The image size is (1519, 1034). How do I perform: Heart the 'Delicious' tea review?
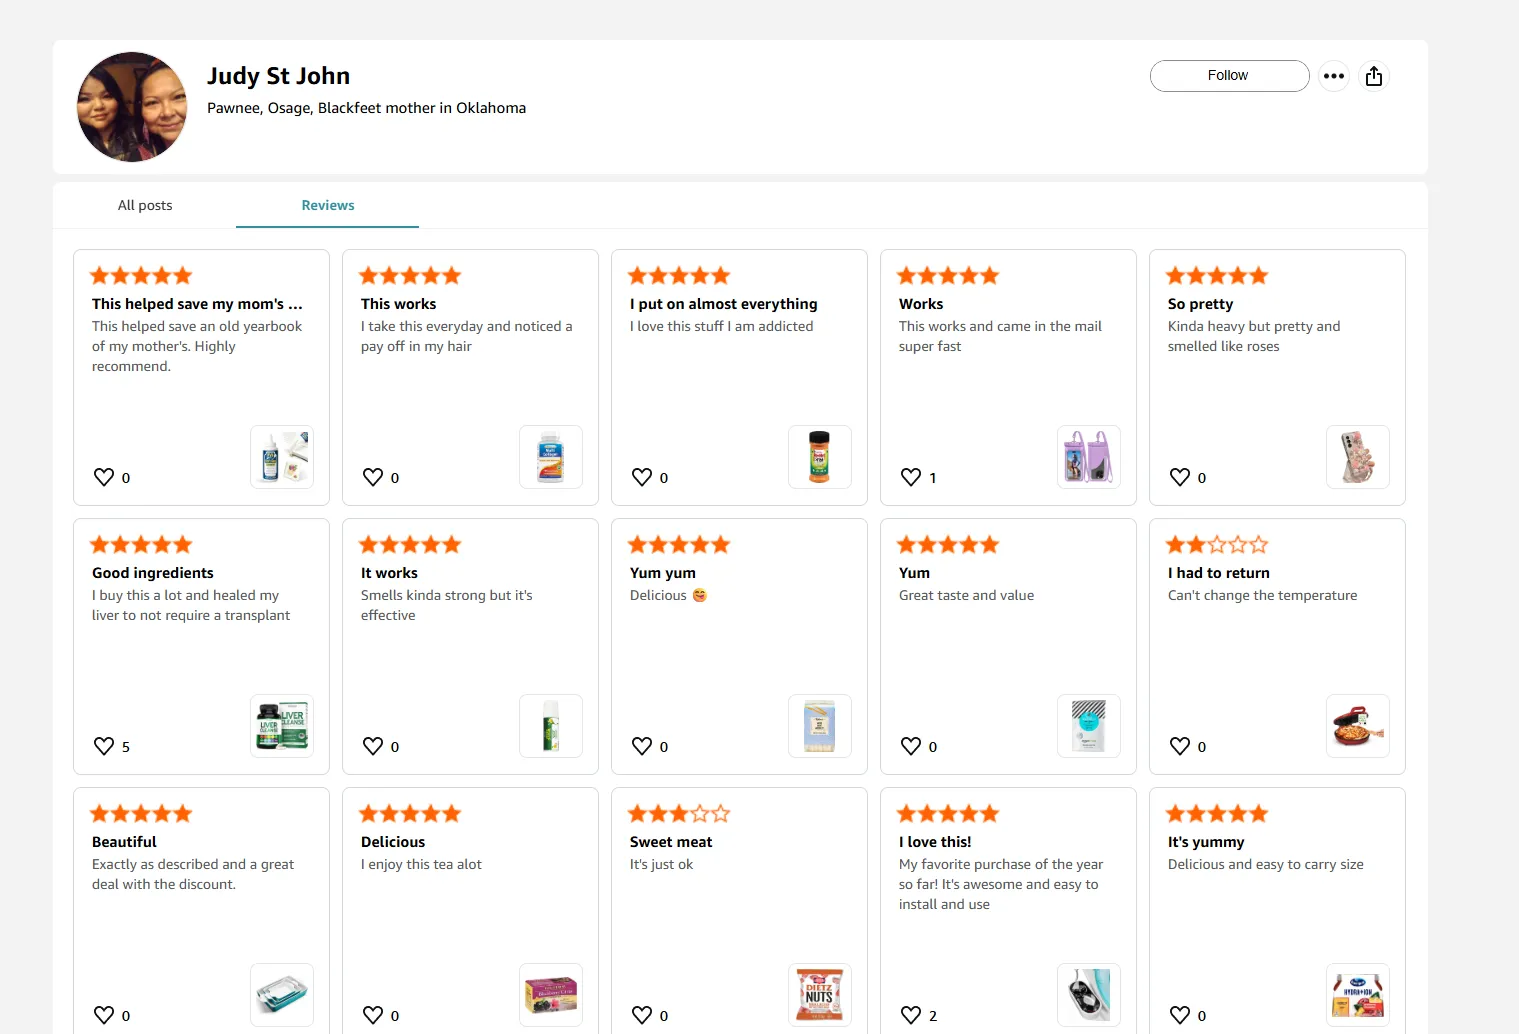click(373, 1015)
